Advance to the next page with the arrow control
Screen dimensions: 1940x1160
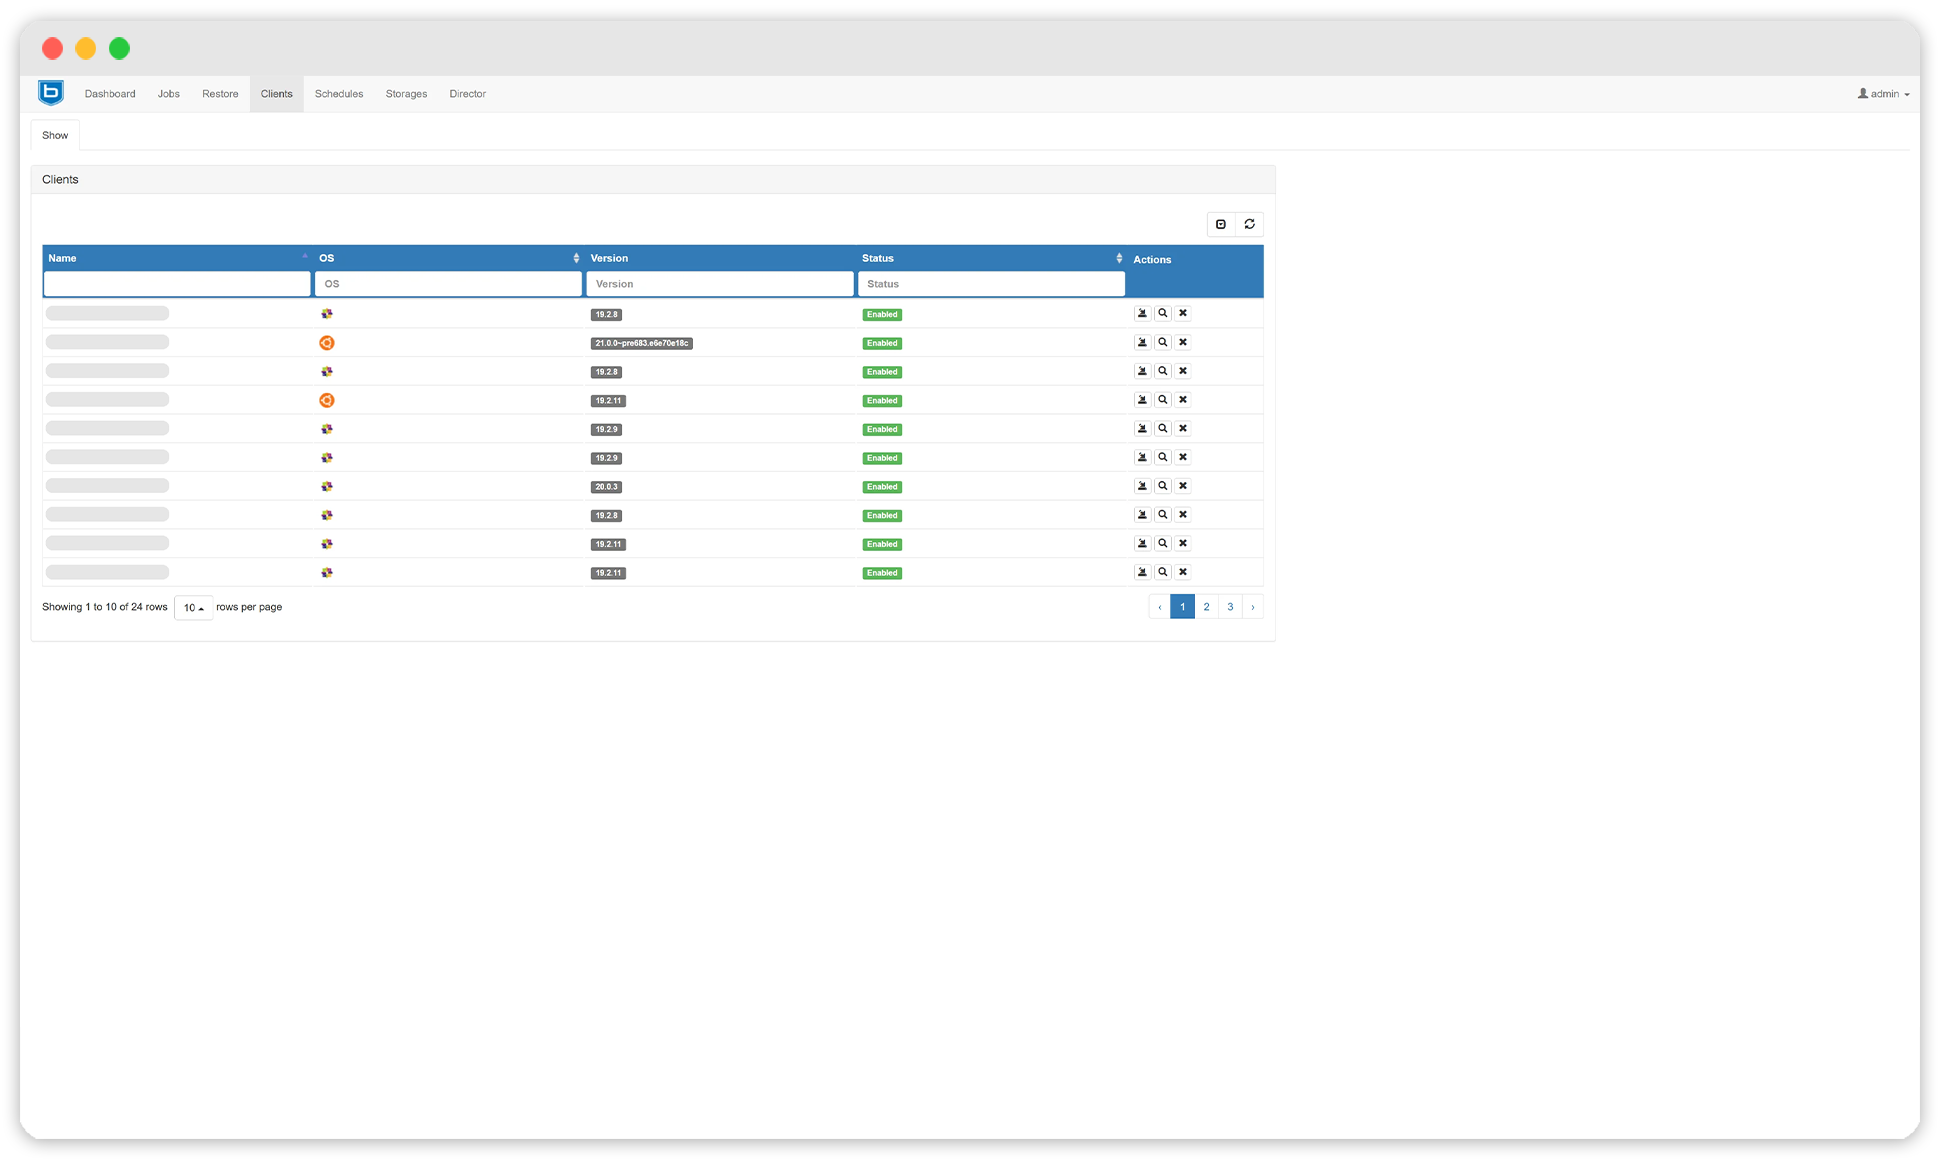[x=1253, y=606]
